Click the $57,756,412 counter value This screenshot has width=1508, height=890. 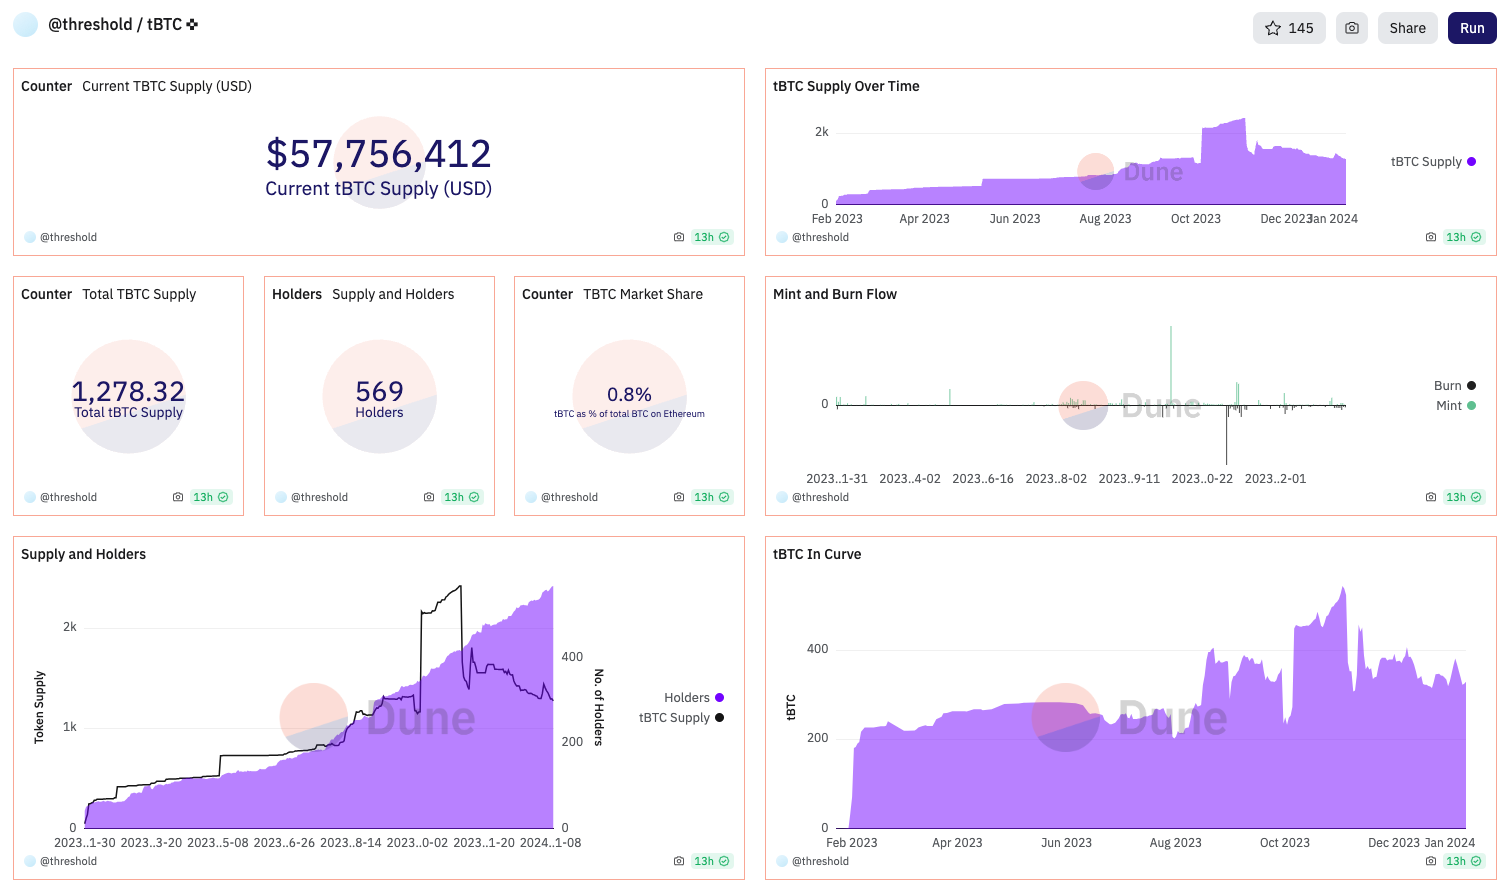click(x=378, y=154)
